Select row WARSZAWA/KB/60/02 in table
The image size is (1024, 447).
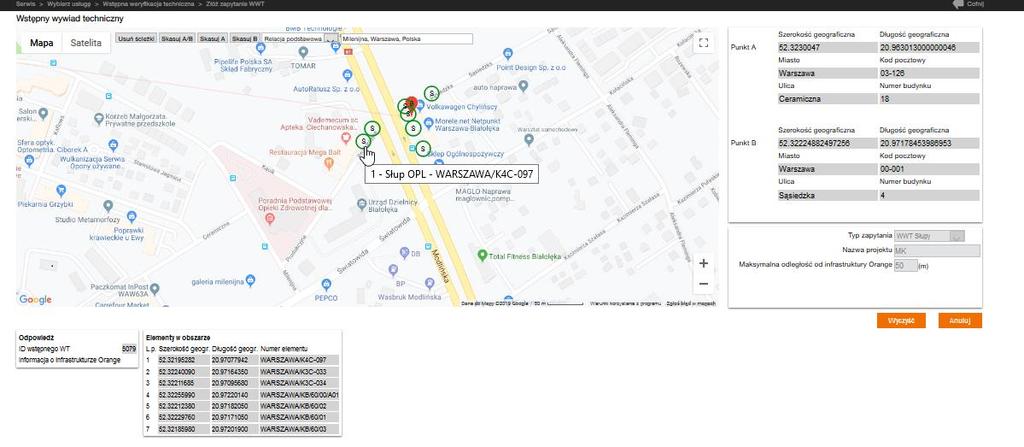242,406
